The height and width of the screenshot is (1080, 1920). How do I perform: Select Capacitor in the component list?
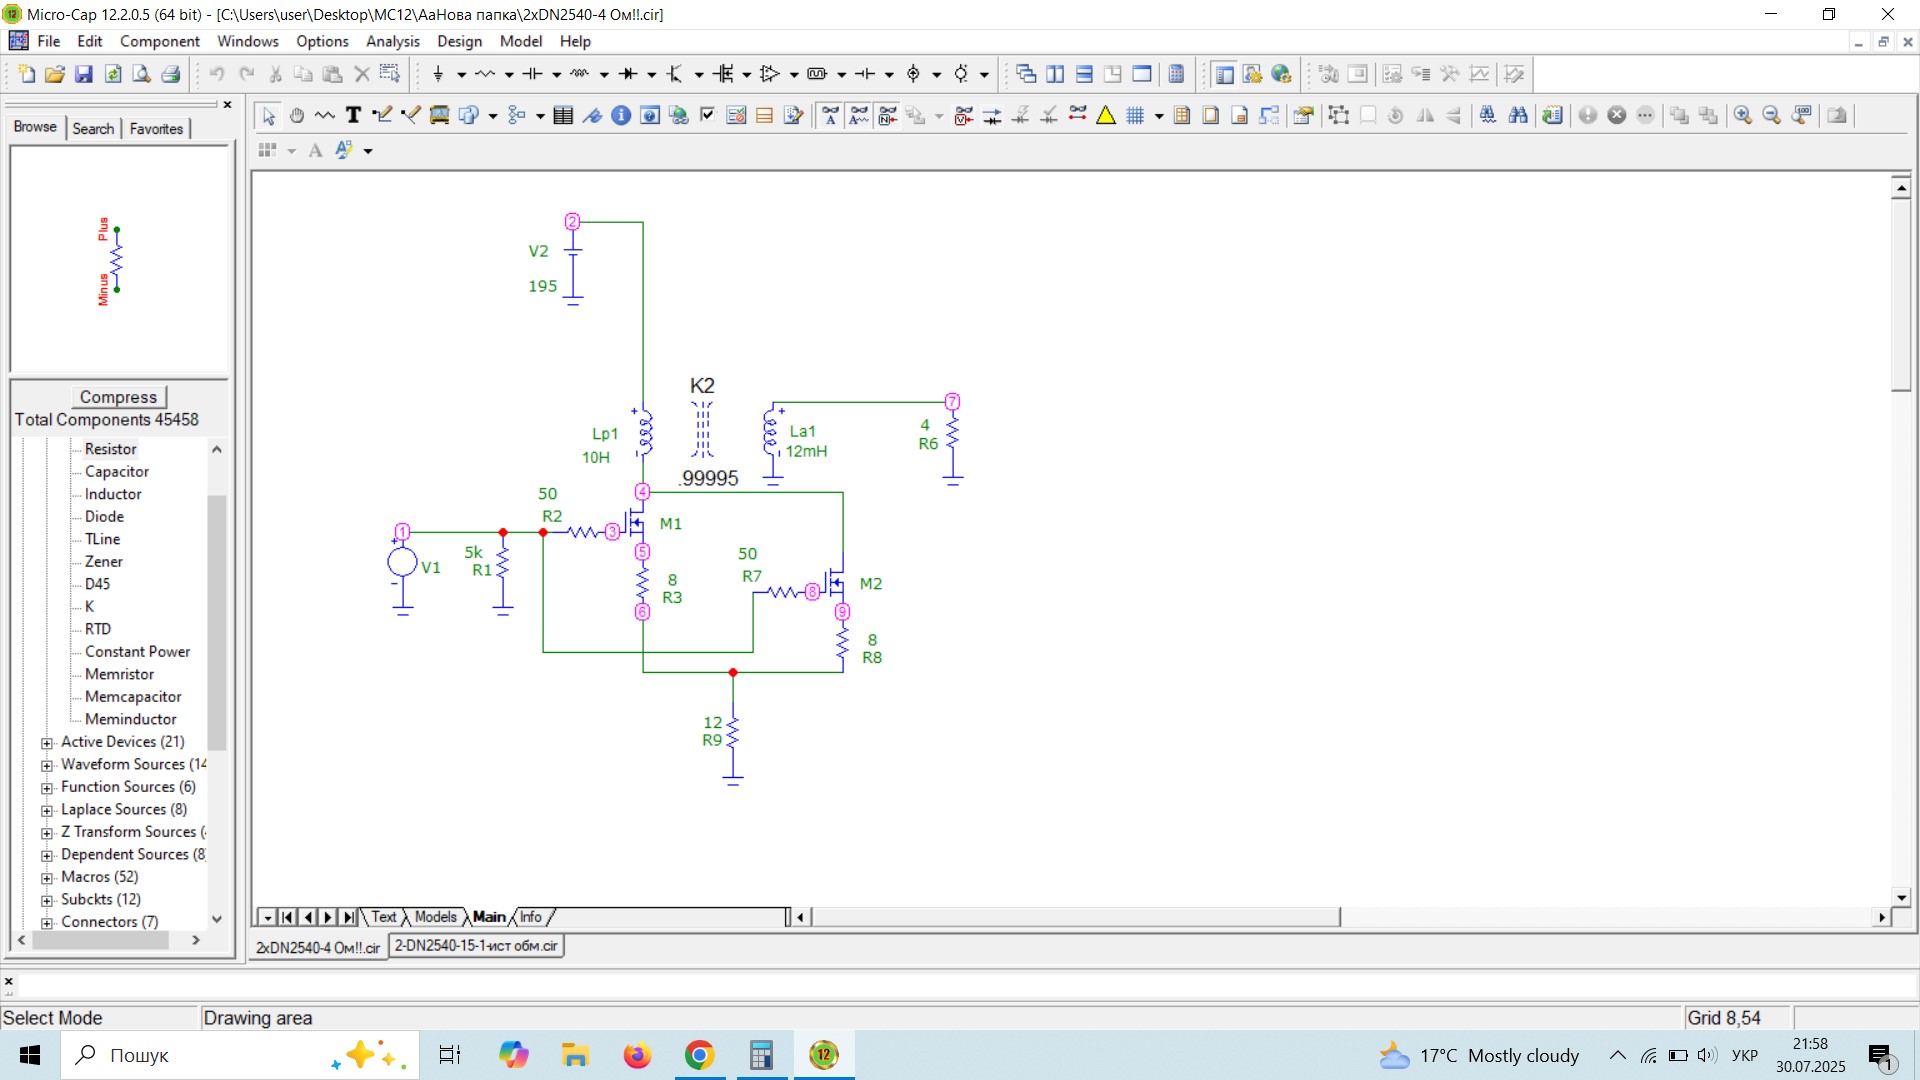117,472
